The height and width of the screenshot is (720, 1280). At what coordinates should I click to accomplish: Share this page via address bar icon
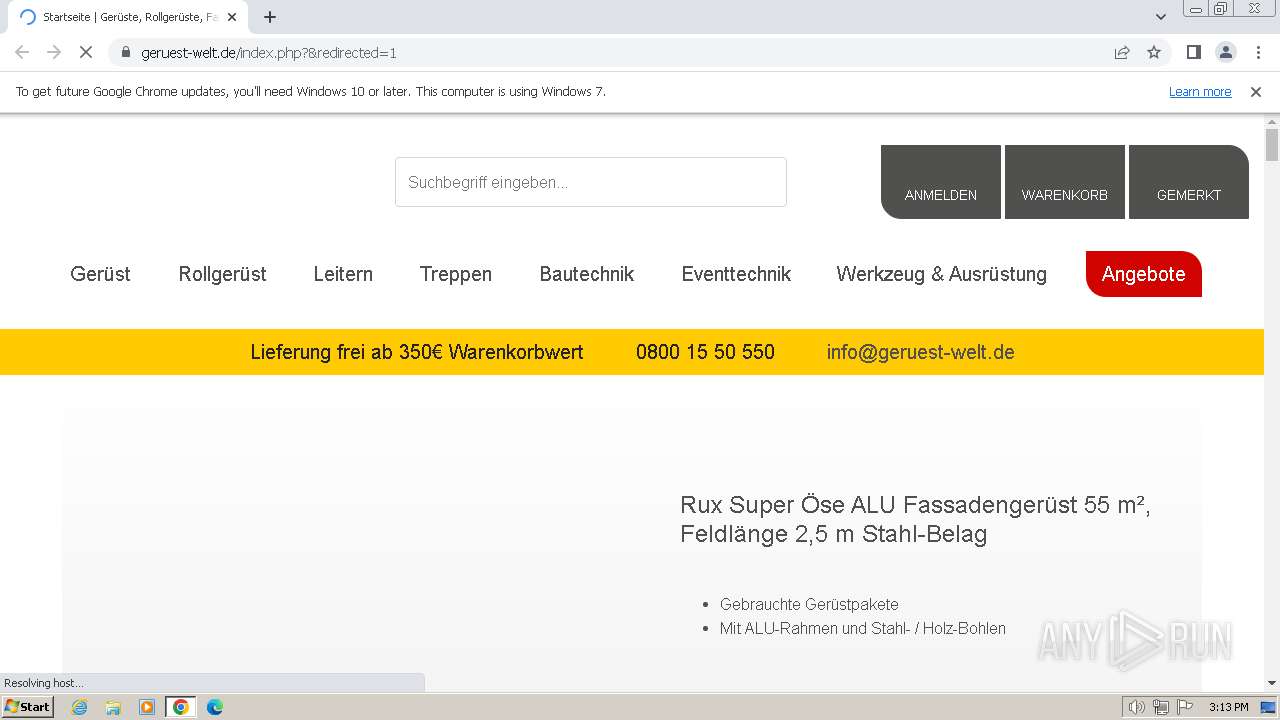click(x=1122, y=53)
